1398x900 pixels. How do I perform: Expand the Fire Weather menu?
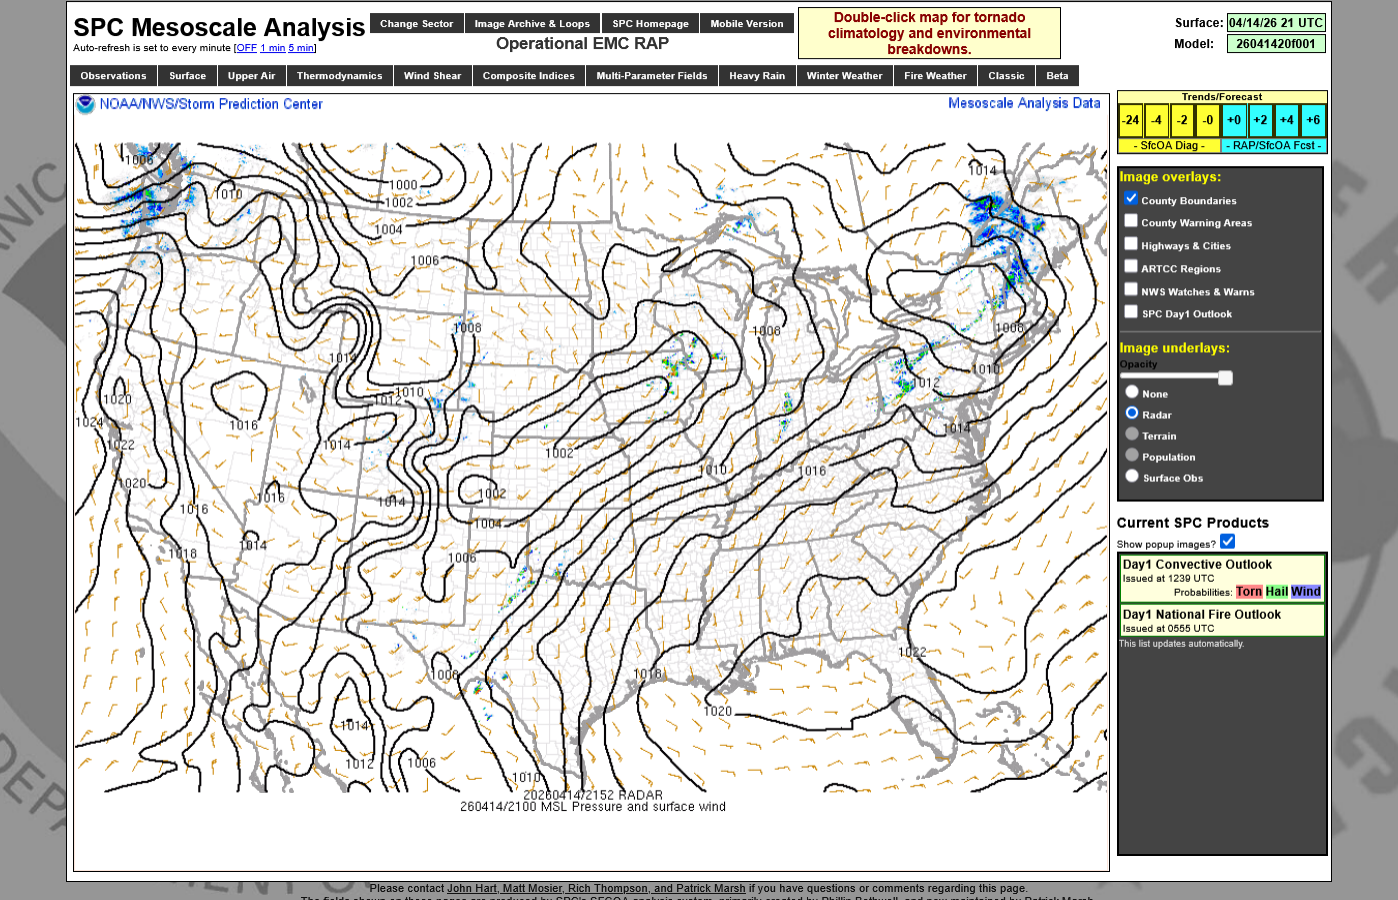point(935,76)
